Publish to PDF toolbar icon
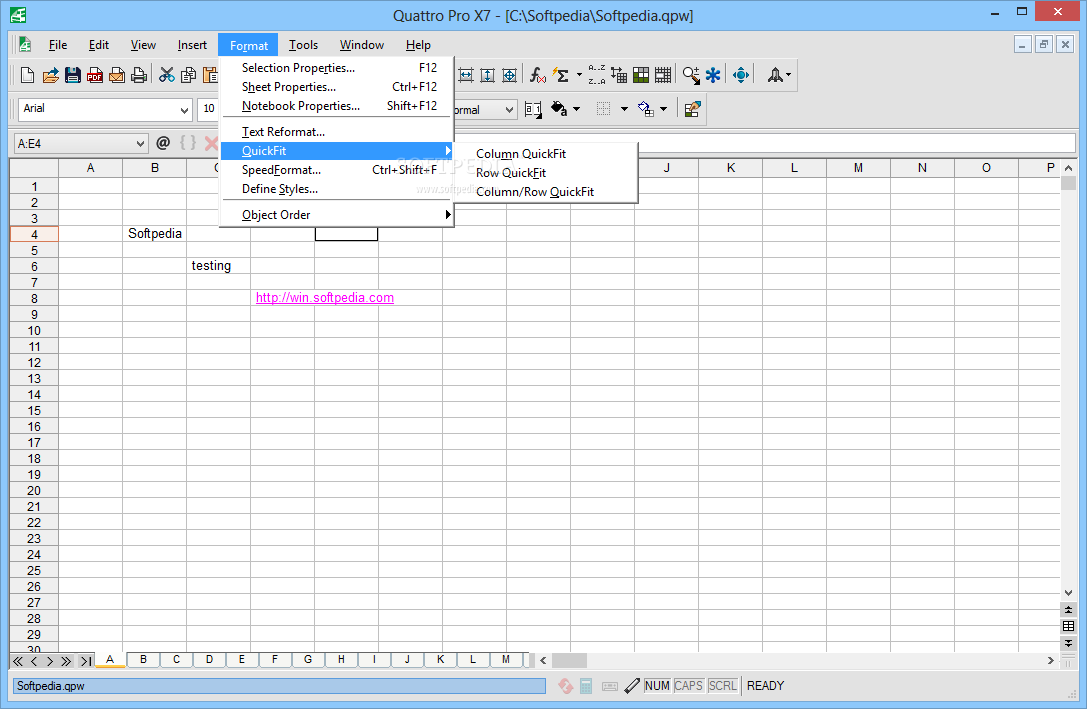The width and height of the screenshot is (1087, 709). (x=95, y=75)
